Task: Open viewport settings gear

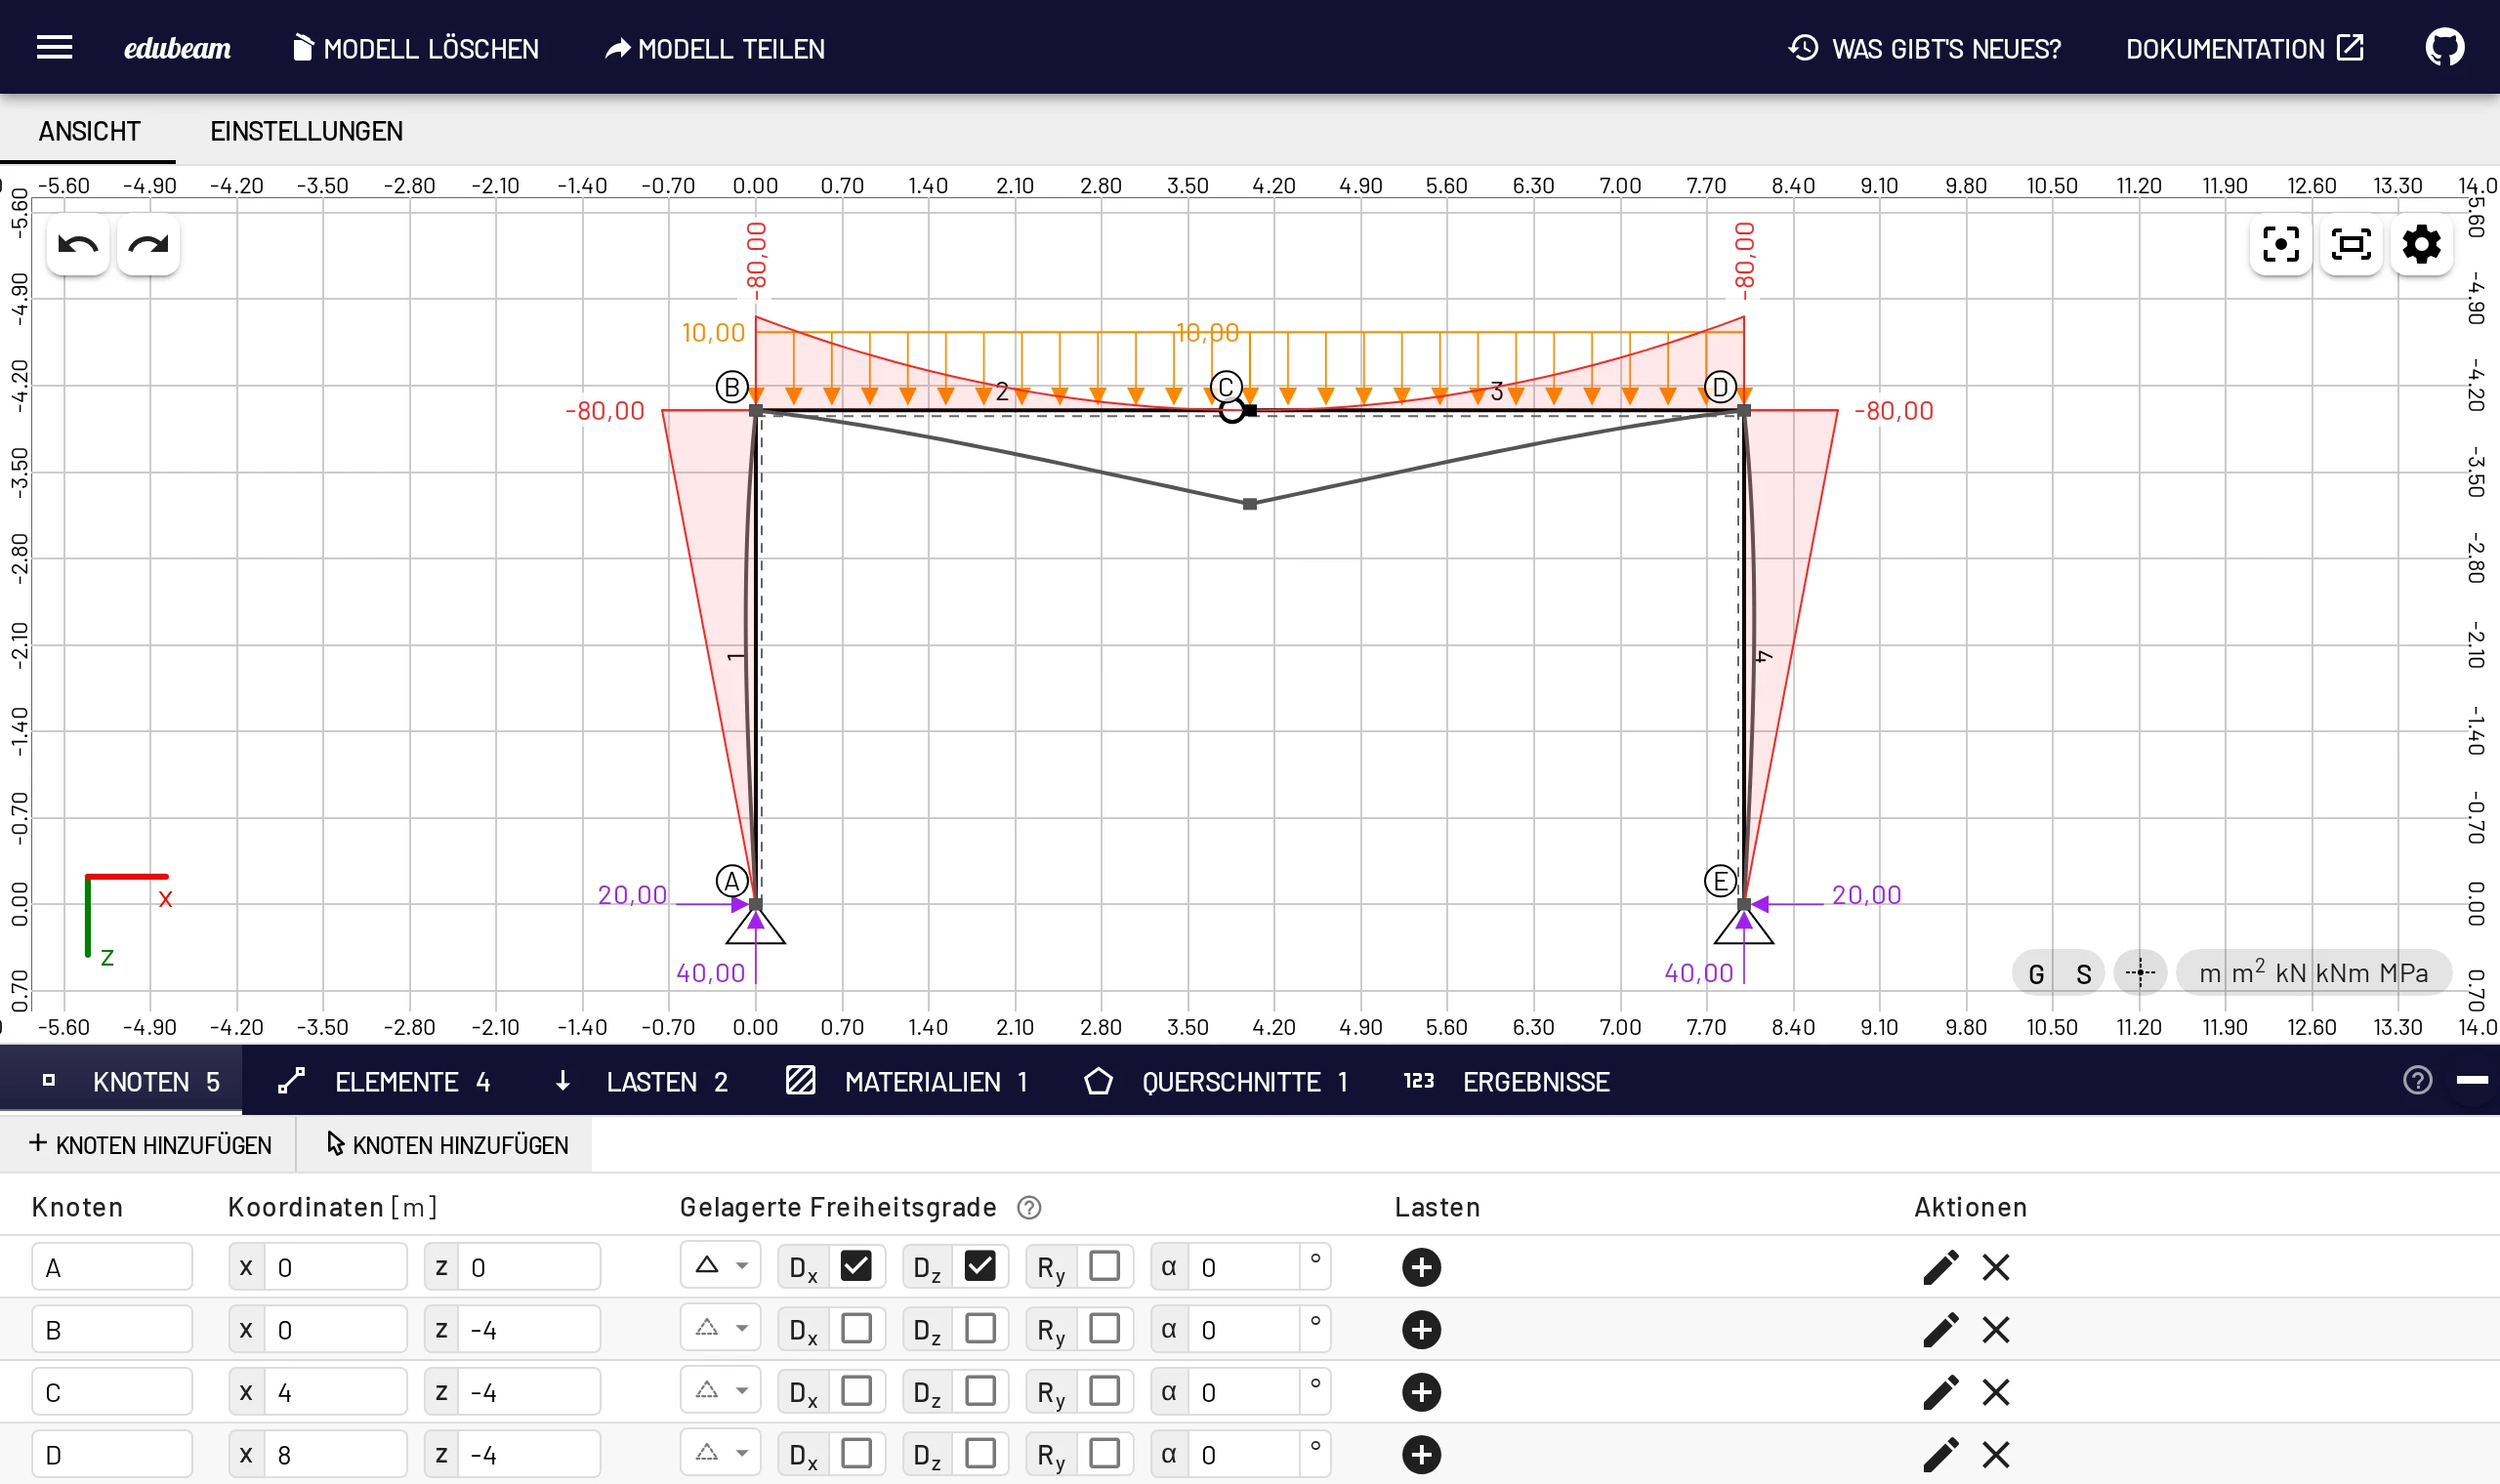Action: coord(2421,244)
